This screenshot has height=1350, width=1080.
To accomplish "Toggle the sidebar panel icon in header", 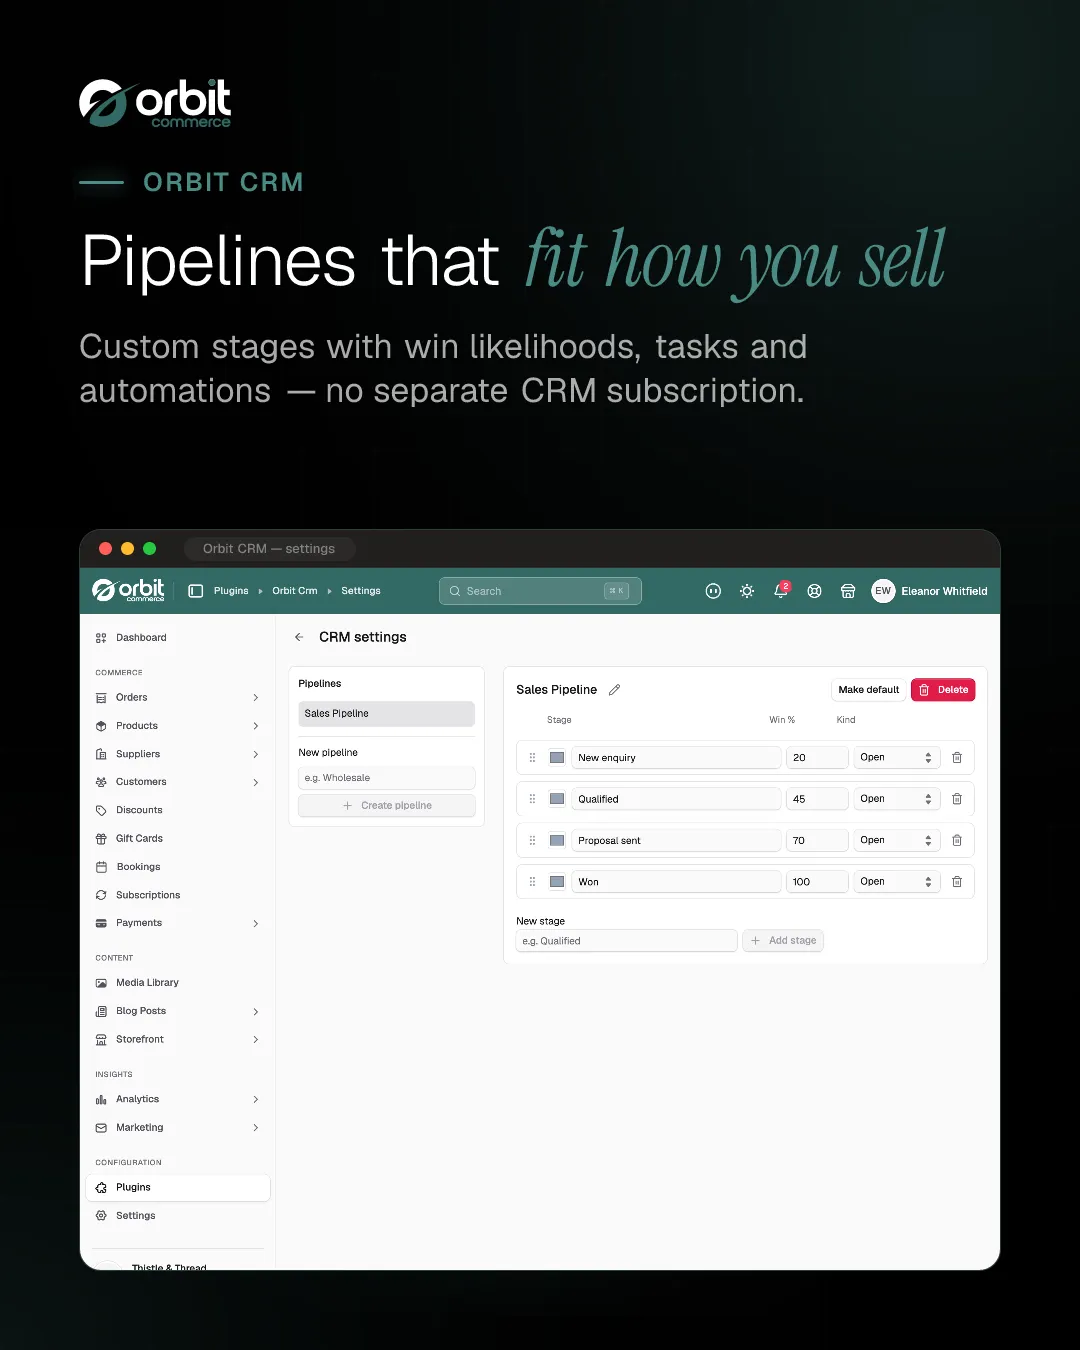I will click(196, 591).
